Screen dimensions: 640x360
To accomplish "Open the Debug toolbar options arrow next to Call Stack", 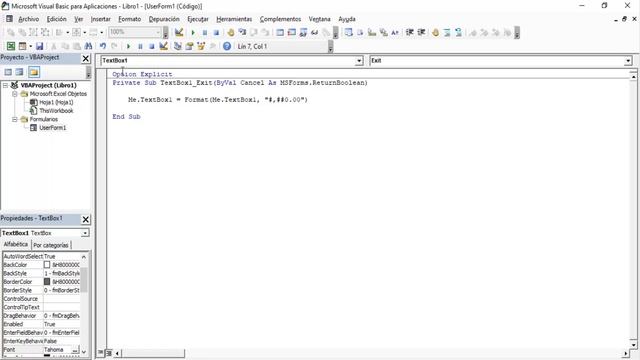I will tap(335, 33).
